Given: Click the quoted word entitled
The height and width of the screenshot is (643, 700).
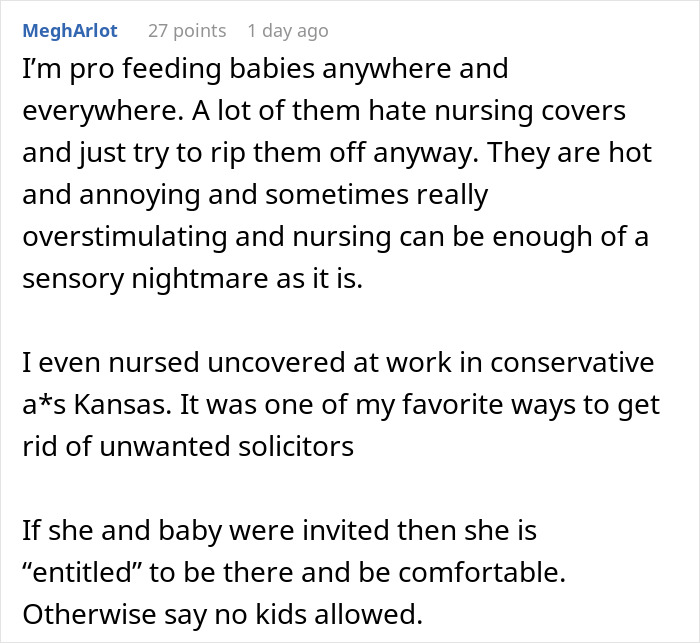Looking at the screenshot, I should tap(82, 572).
